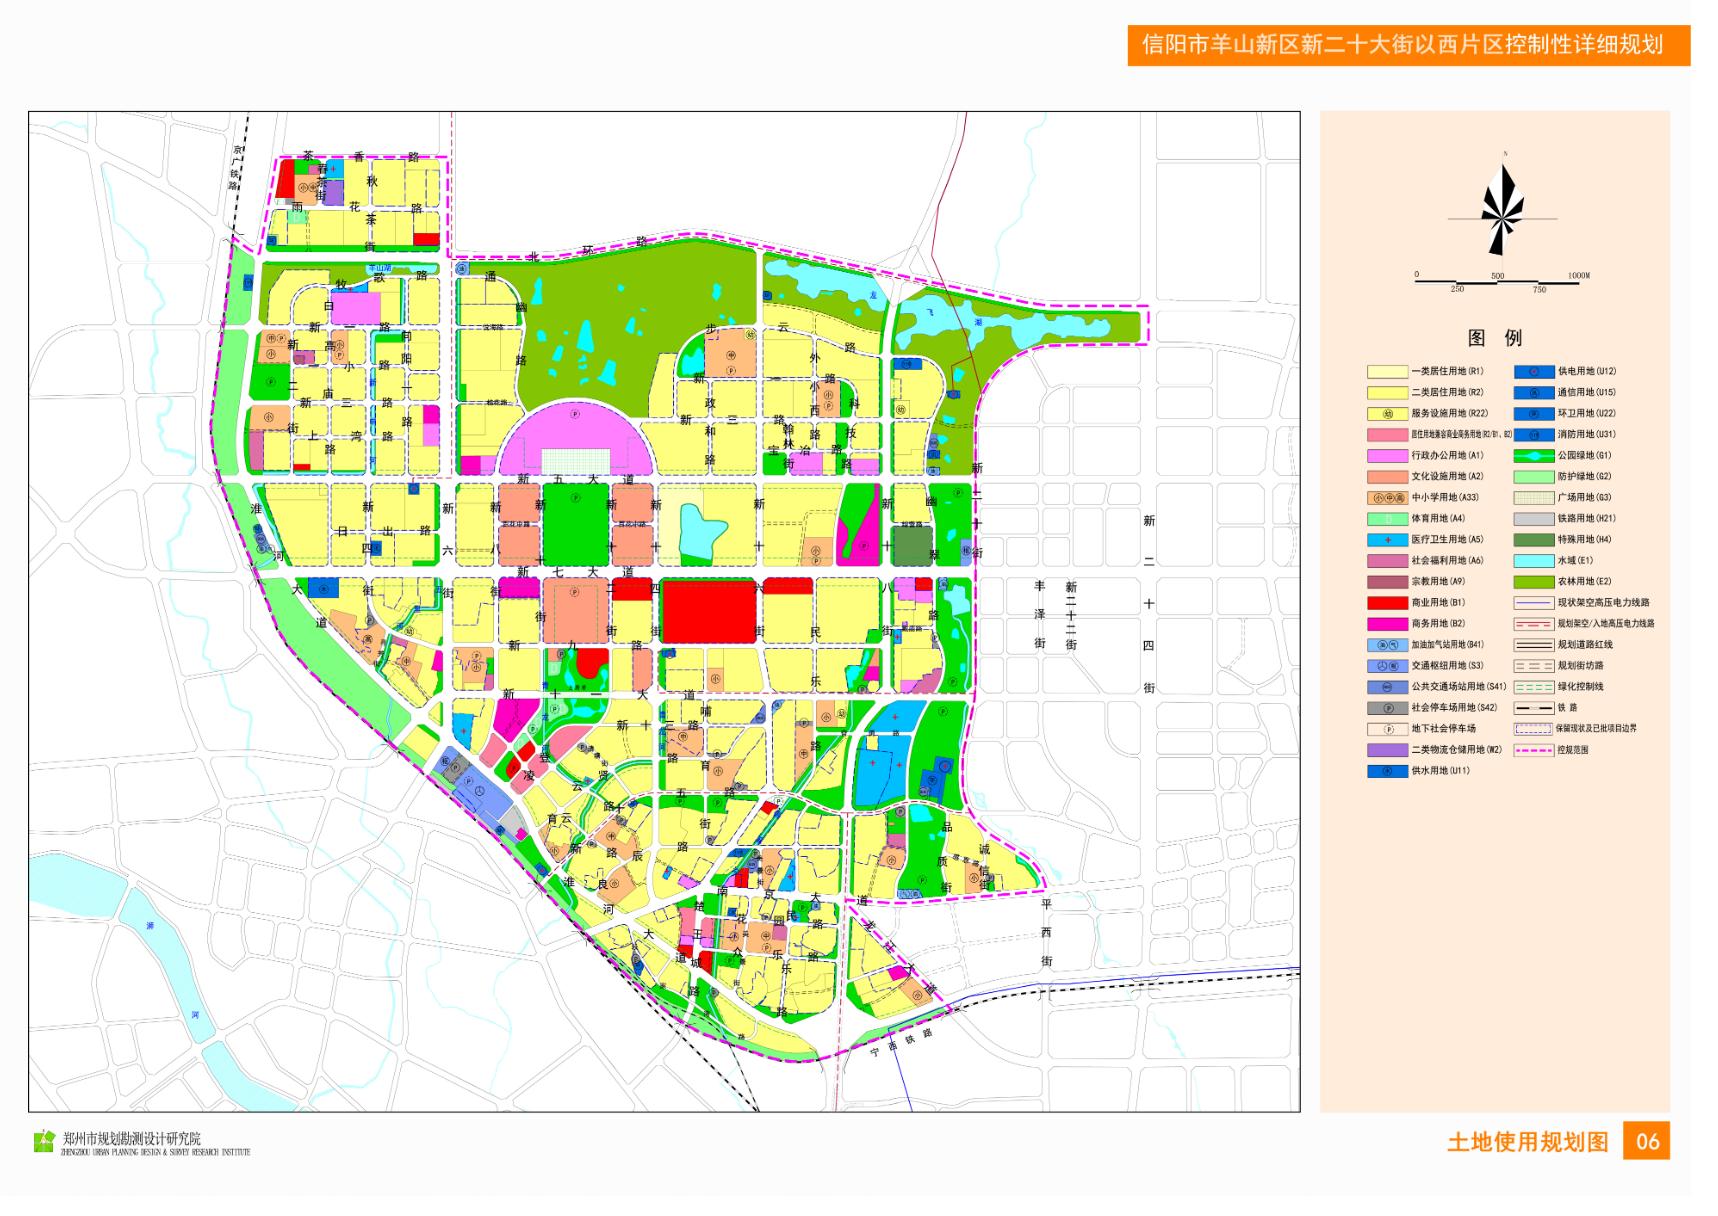Click the 医疗卫生用地(A5) cross legend symbol
This screenshot has width=1718, height=1216.
click(1387, 539)
